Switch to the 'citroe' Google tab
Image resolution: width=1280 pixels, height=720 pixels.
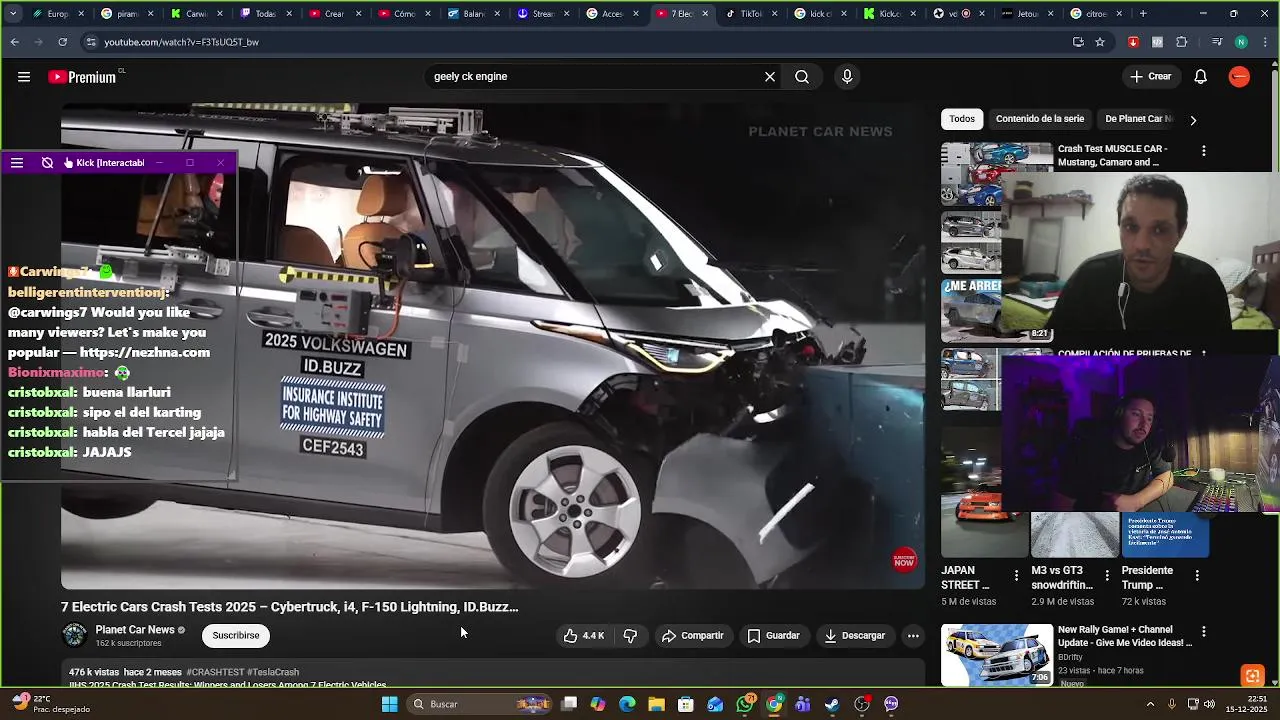click(x=1095, y=14)
